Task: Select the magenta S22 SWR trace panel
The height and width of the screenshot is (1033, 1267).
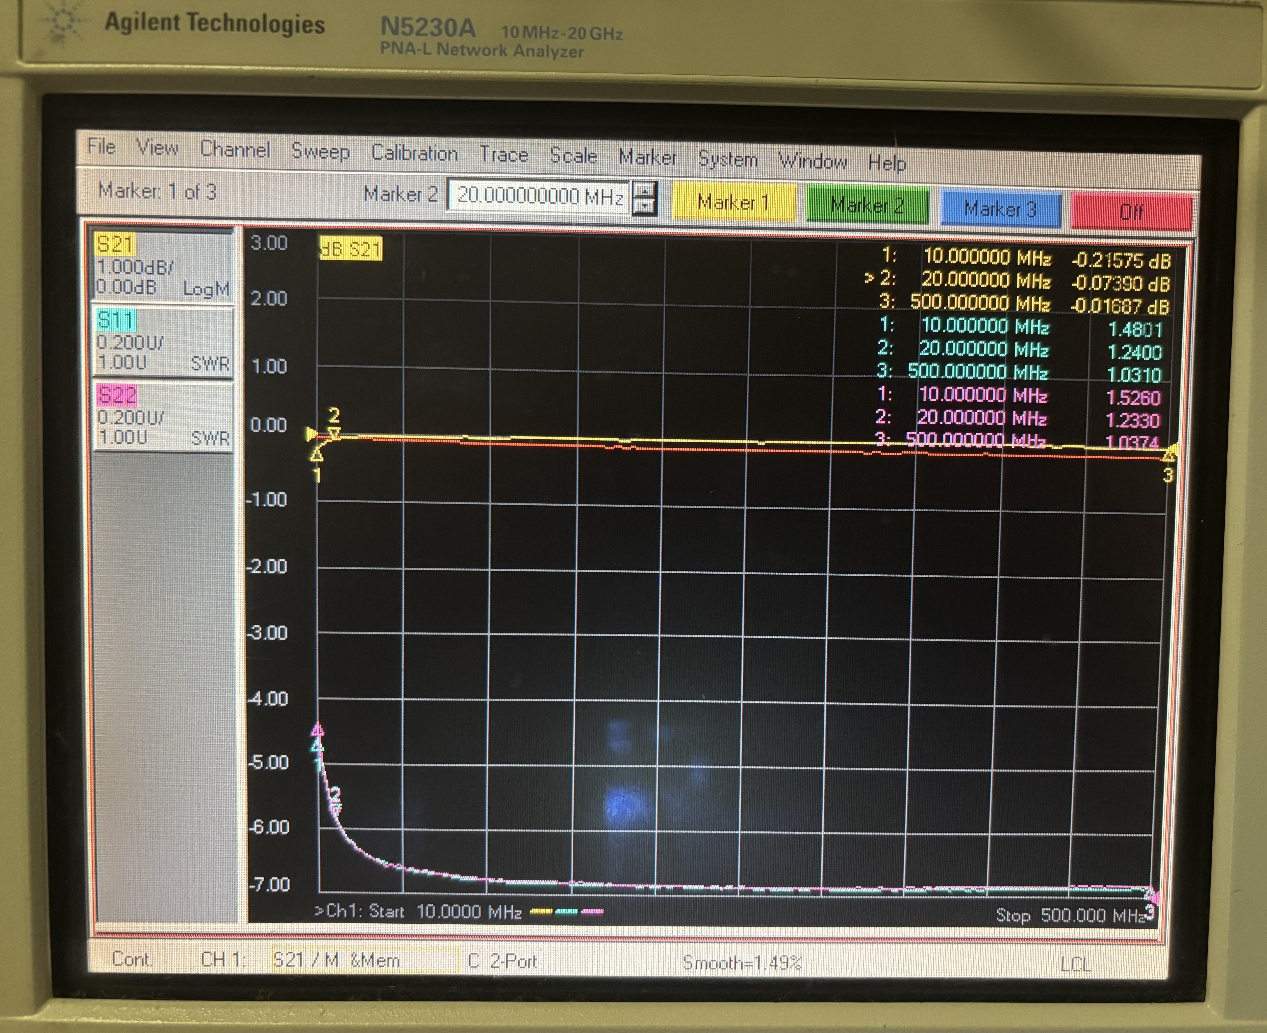Action: point(163,416)
